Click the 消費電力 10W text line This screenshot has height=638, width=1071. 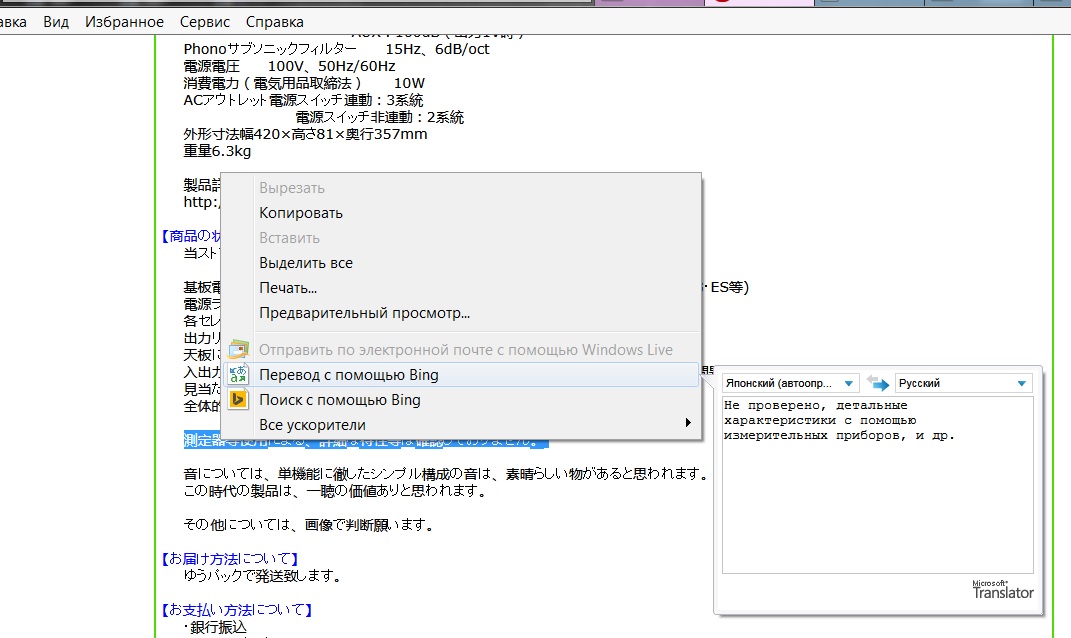pos(304,83)
